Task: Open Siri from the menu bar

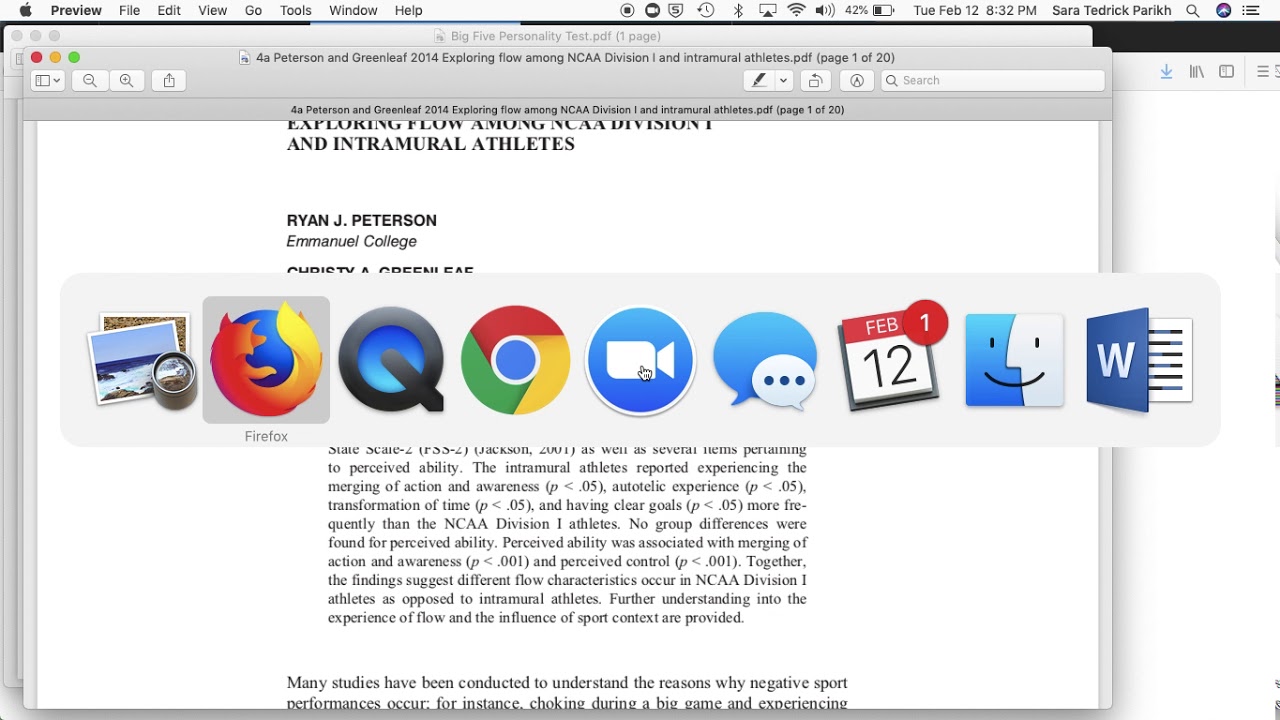Action: 1224,10
